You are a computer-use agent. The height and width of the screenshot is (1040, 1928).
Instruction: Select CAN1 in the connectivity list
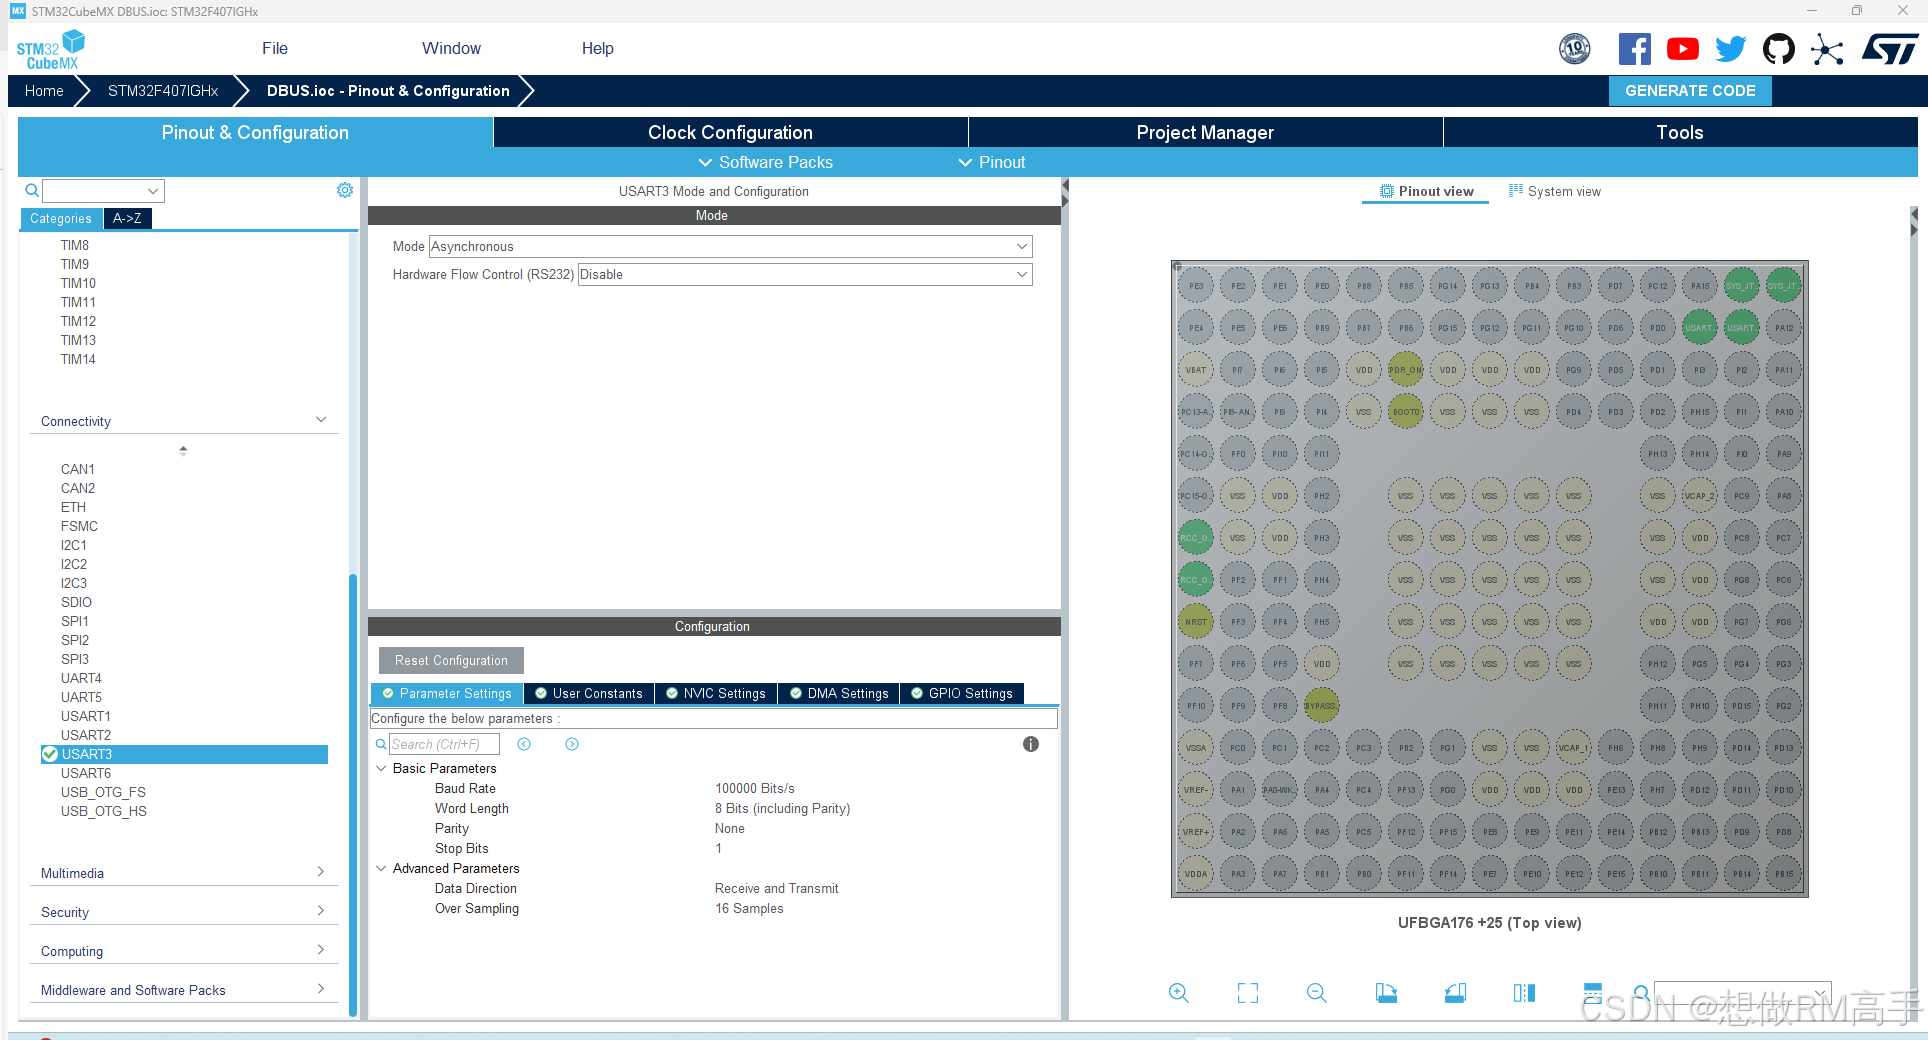point(78,469)
